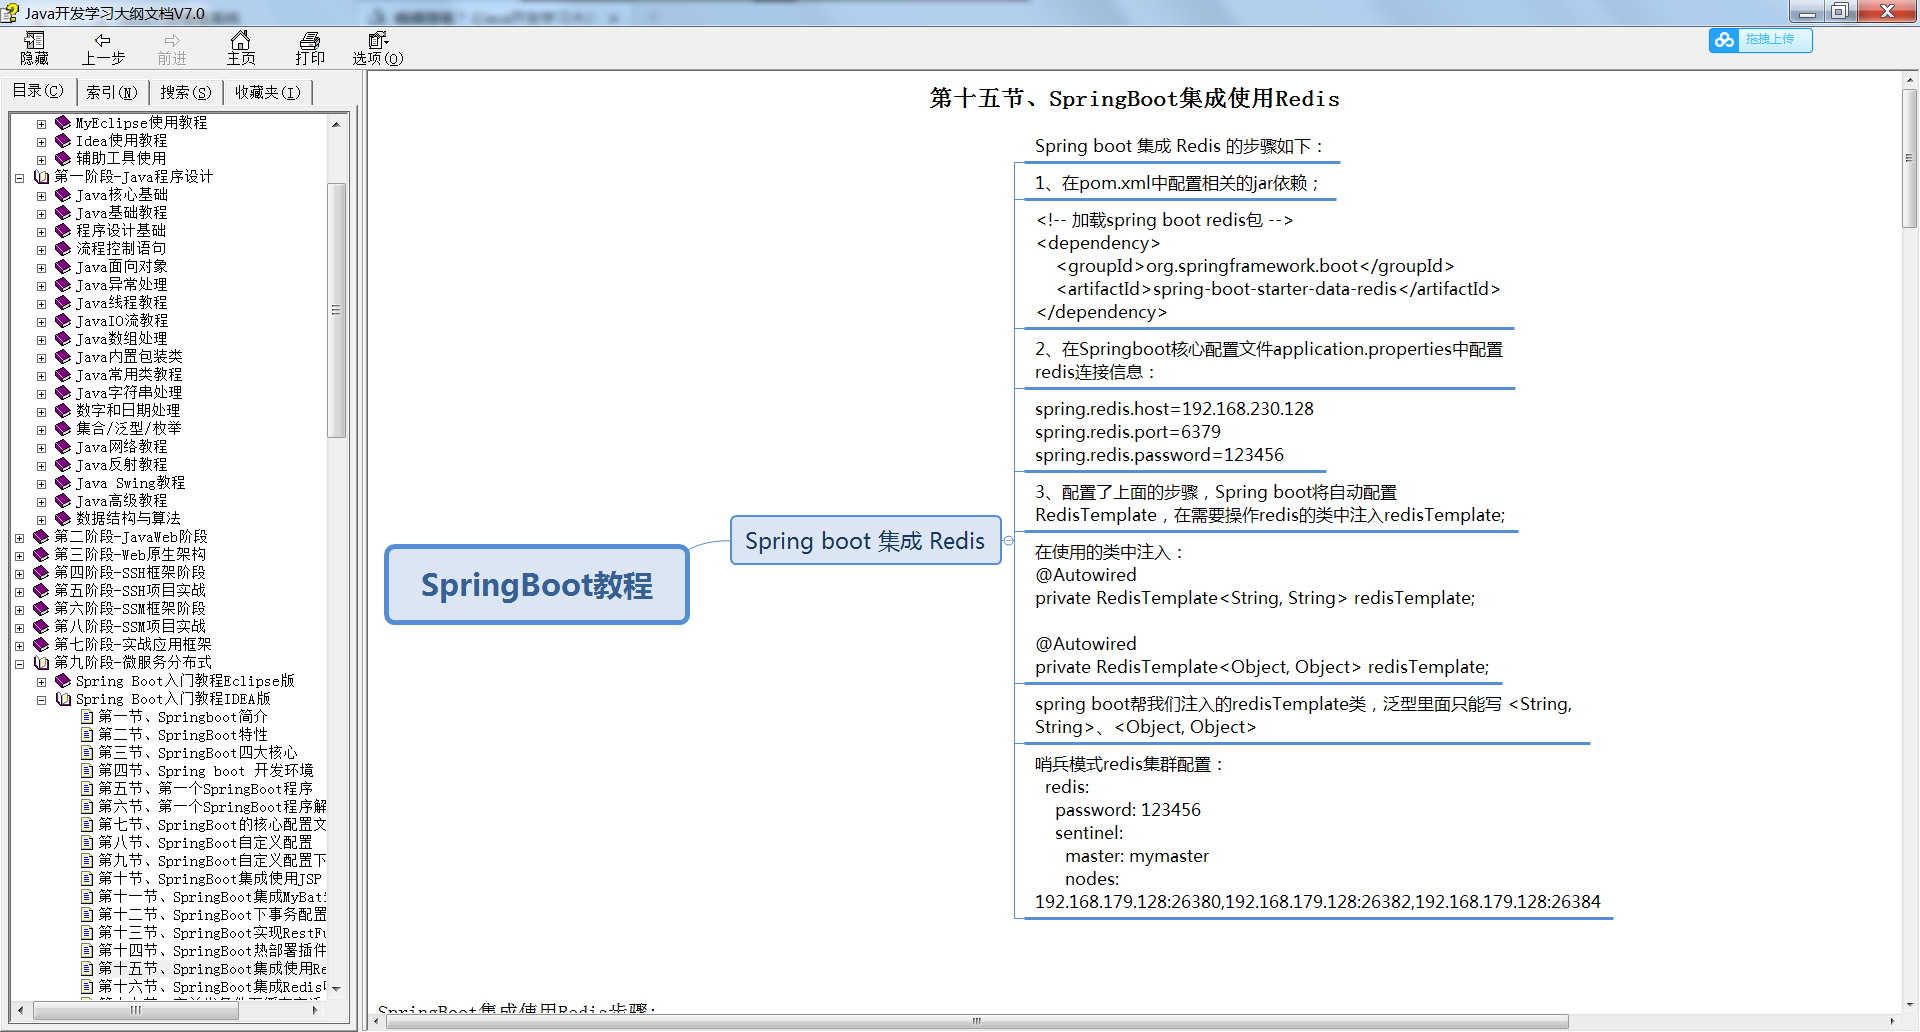Screen dimensions: 1920x1032
Task: Expand the Java核心基础 node
Action: 42,196
